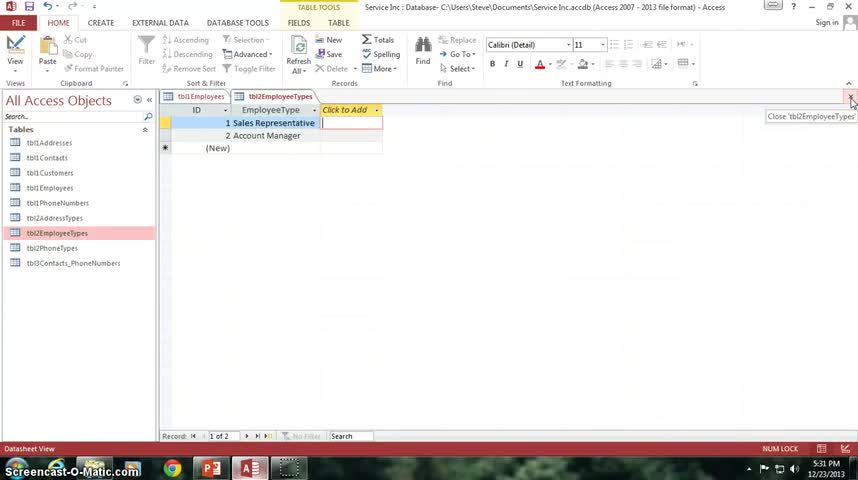Open PowerPoint from the taskbar
The width and height of the screenshot is (858, 480).
[x=211, y=469]
